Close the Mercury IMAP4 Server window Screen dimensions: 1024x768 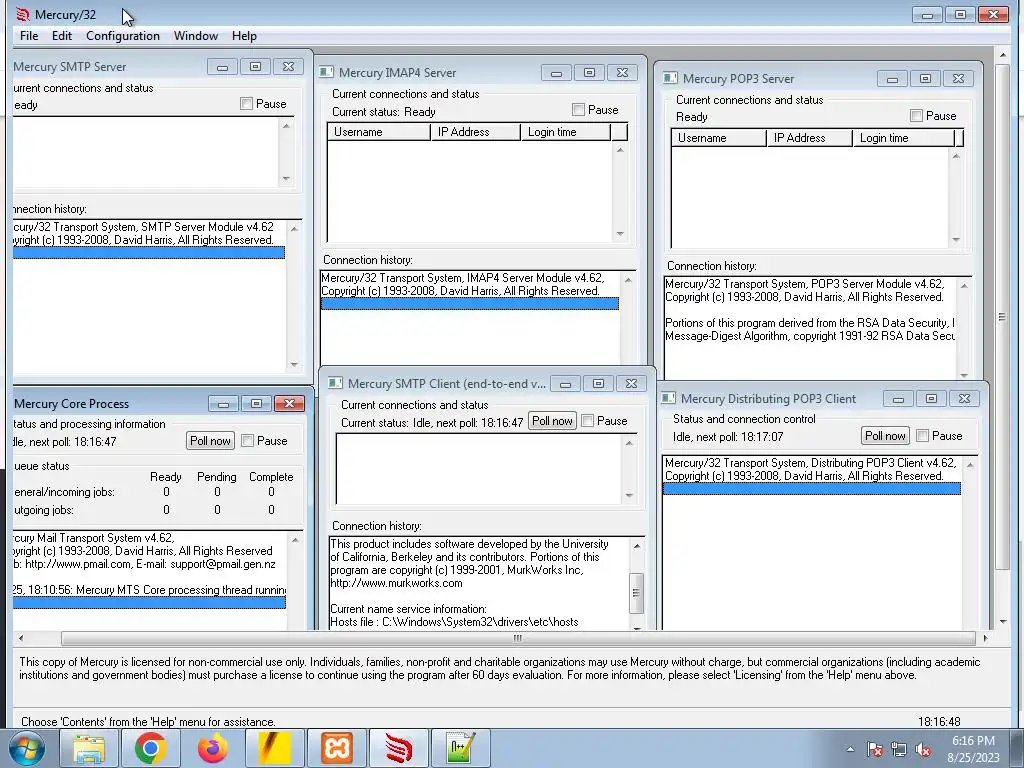[622, 72]
